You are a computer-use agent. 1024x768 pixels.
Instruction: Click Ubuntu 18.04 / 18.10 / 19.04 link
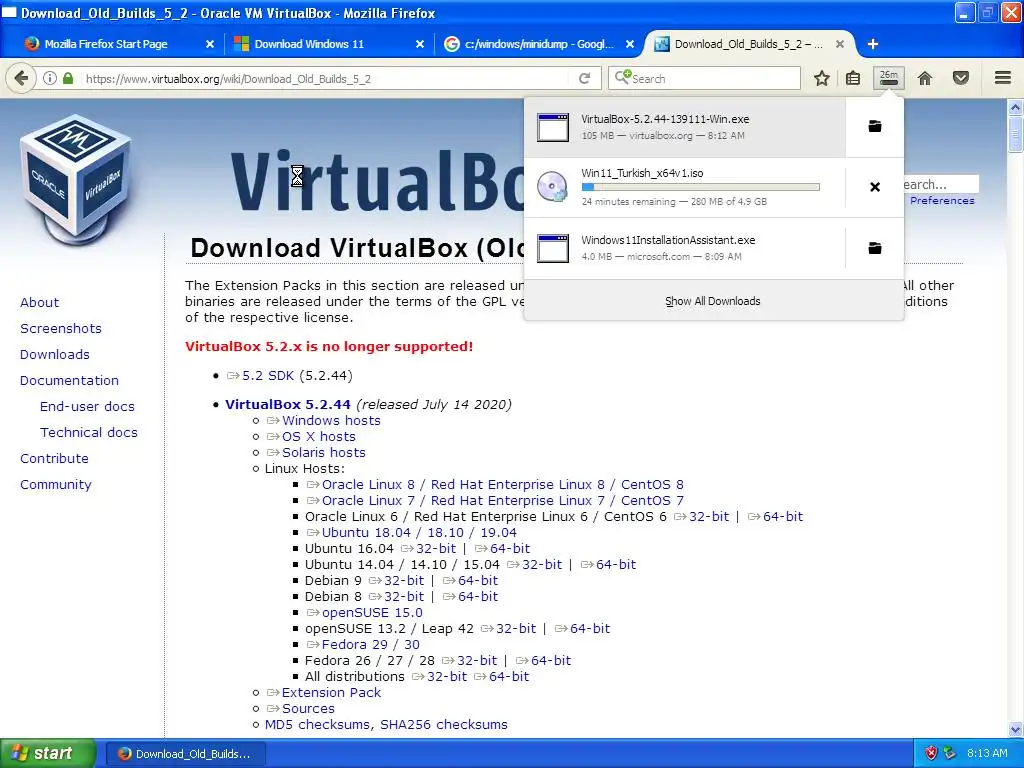[419, 532]
